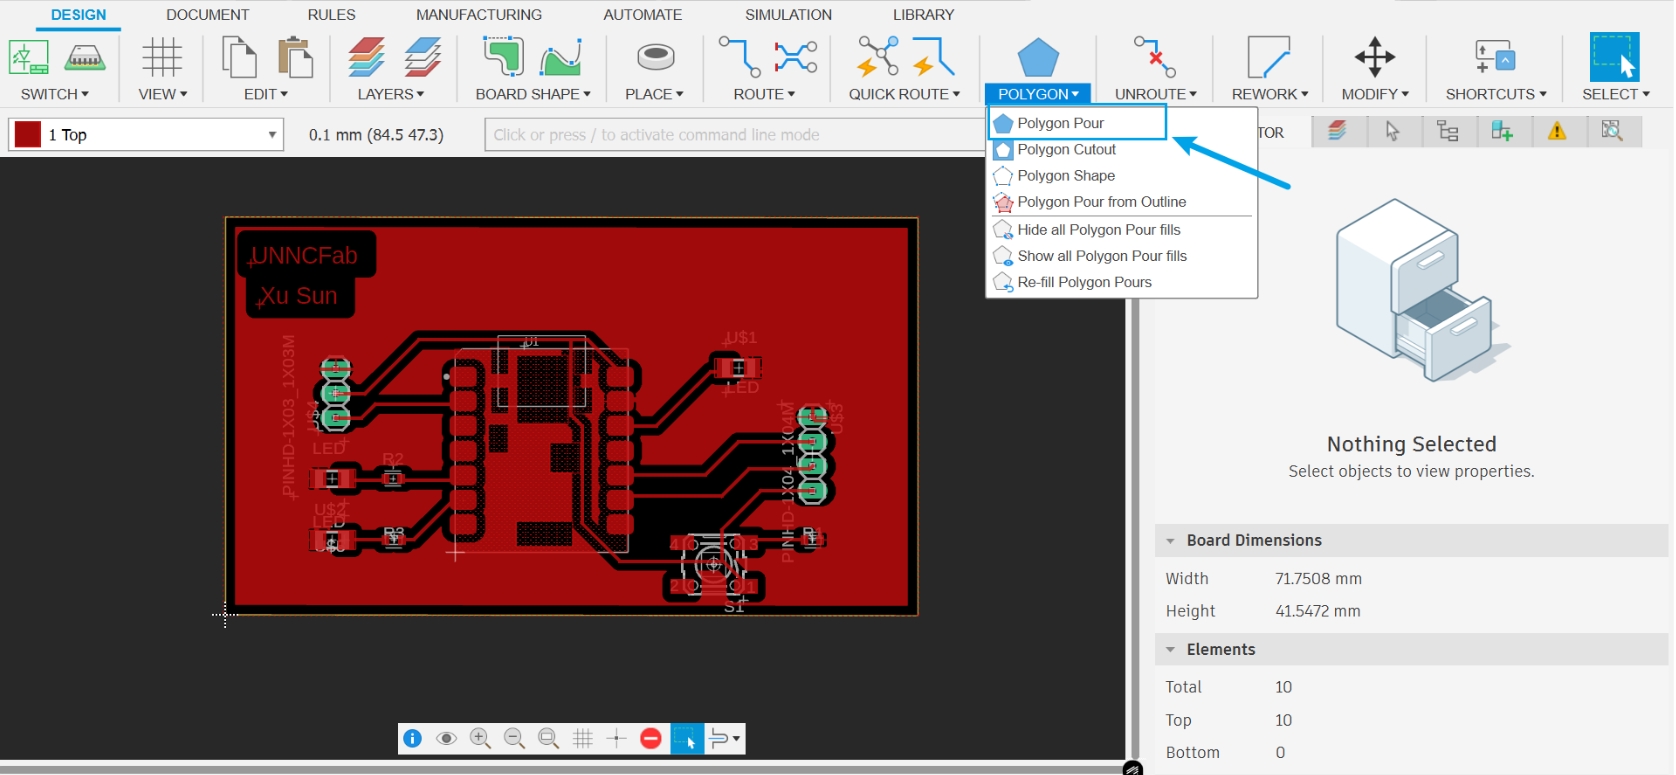Click Zoom out magnifier in bottom toolbar
1676x775 pixels.
click(x=514, y=739)
